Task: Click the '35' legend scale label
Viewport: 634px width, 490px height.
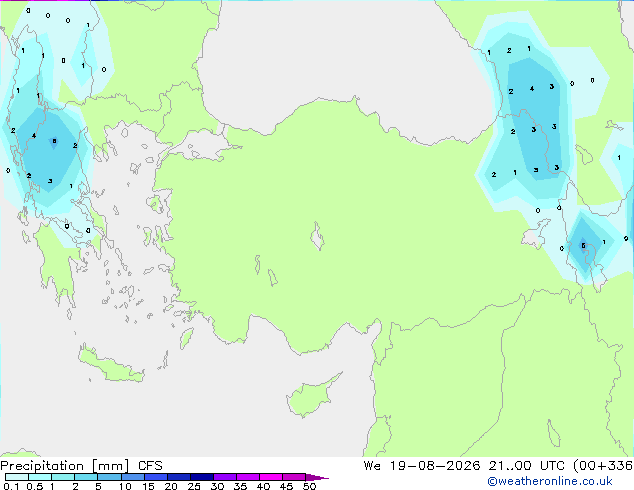Action: (x=240, y=486)
